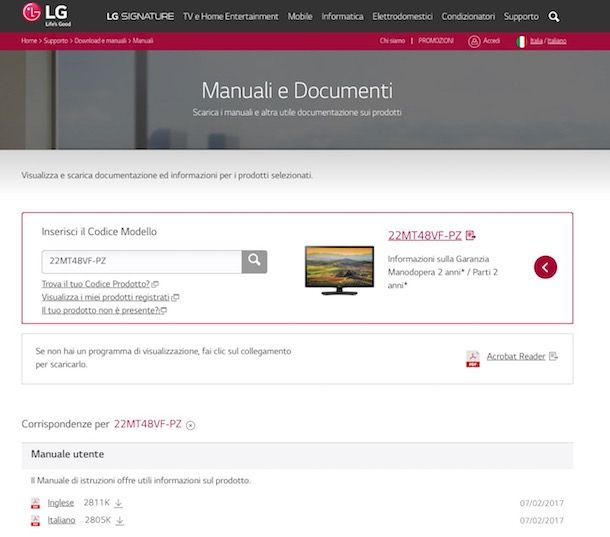Click the new-window icon after Visualizza i miei prodotti registrati
Screen dimensions: 610x537
pyautogui.click(x=175, y=298)
